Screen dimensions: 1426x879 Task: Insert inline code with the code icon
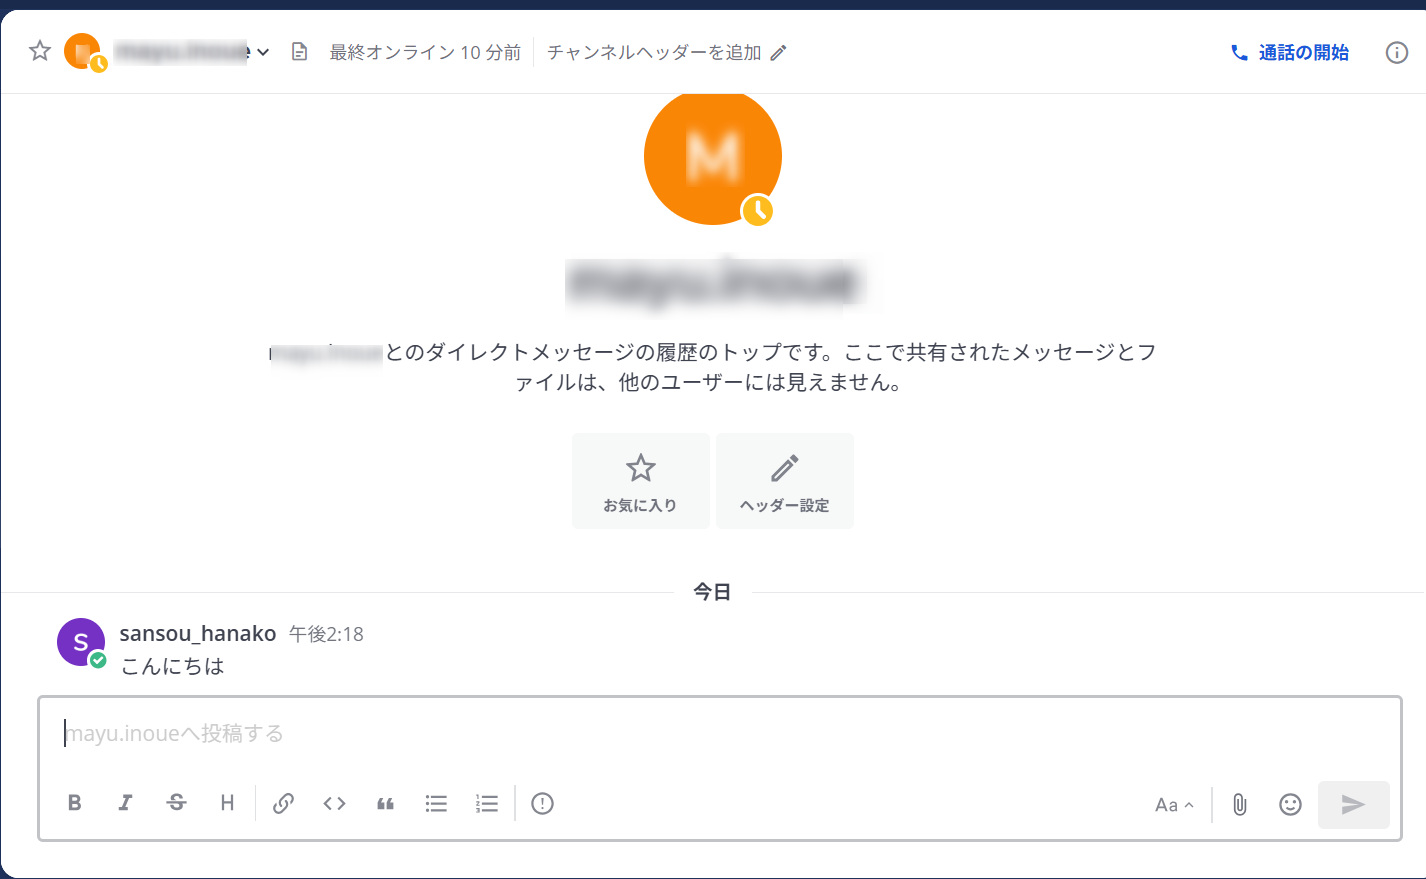334,803
